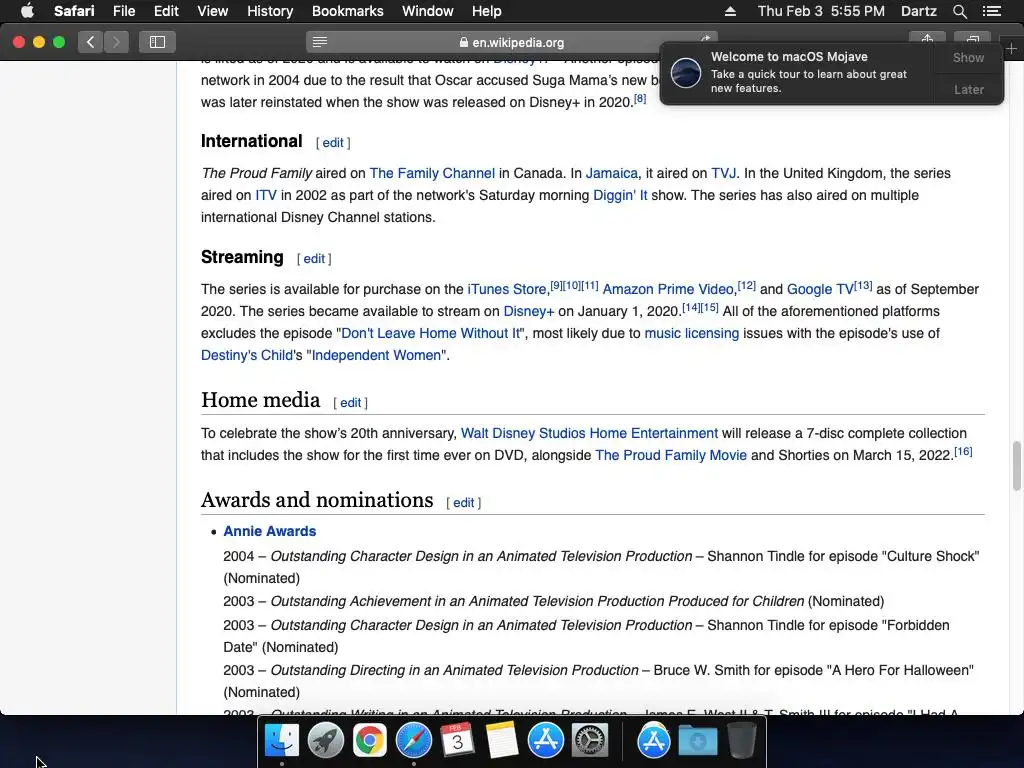Open the Help menu
The image size is (1024, 768).
pyautogui.click(x=487, y=11)
